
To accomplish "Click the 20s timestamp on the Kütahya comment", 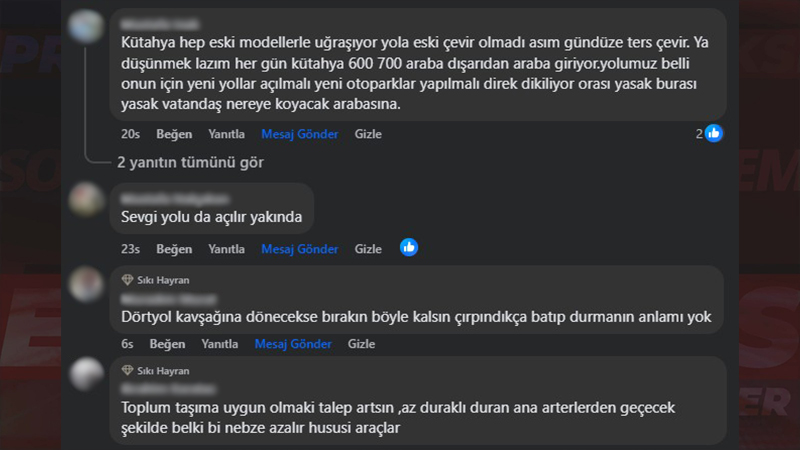I will pos(130,134).
